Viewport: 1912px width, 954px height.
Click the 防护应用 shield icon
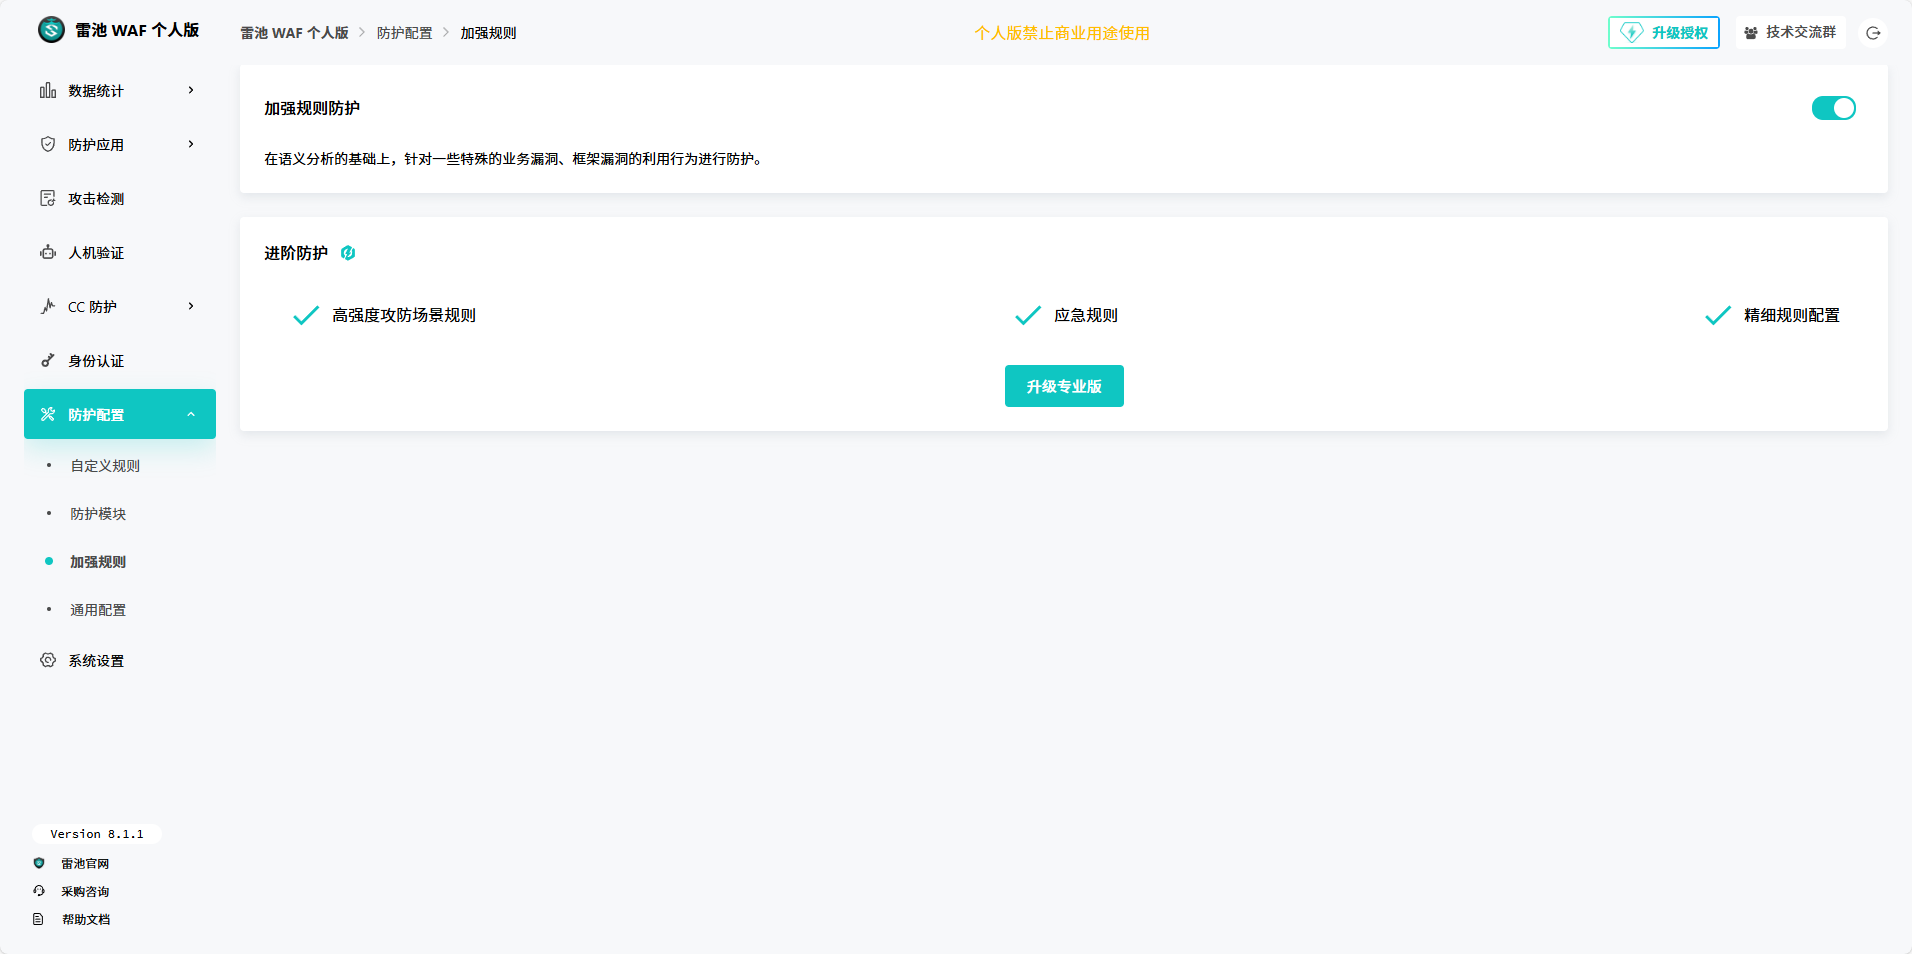coord(48,144)
